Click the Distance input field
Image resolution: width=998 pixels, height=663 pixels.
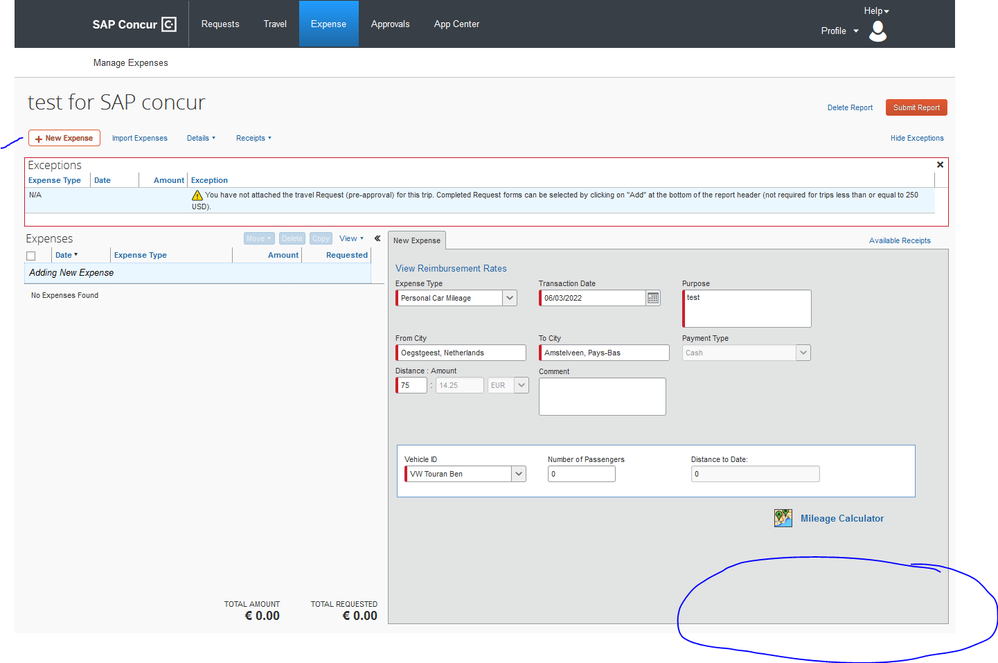tap(411, 385)
